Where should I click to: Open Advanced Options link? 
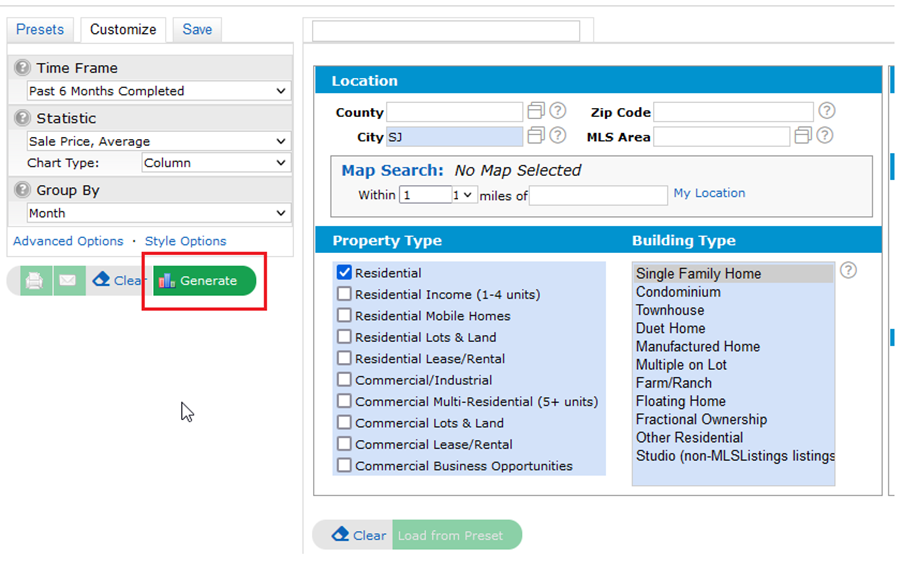[x=68, y=241]
